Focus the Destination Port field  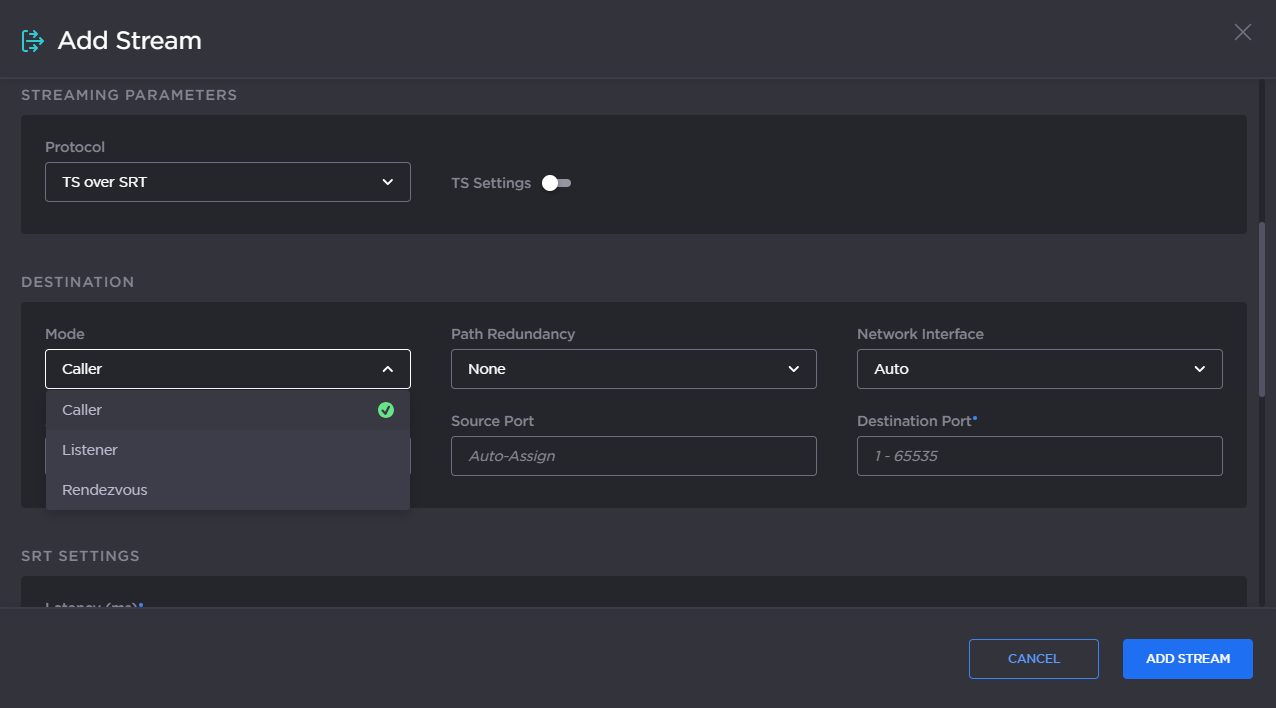[x=1039, y=456]
